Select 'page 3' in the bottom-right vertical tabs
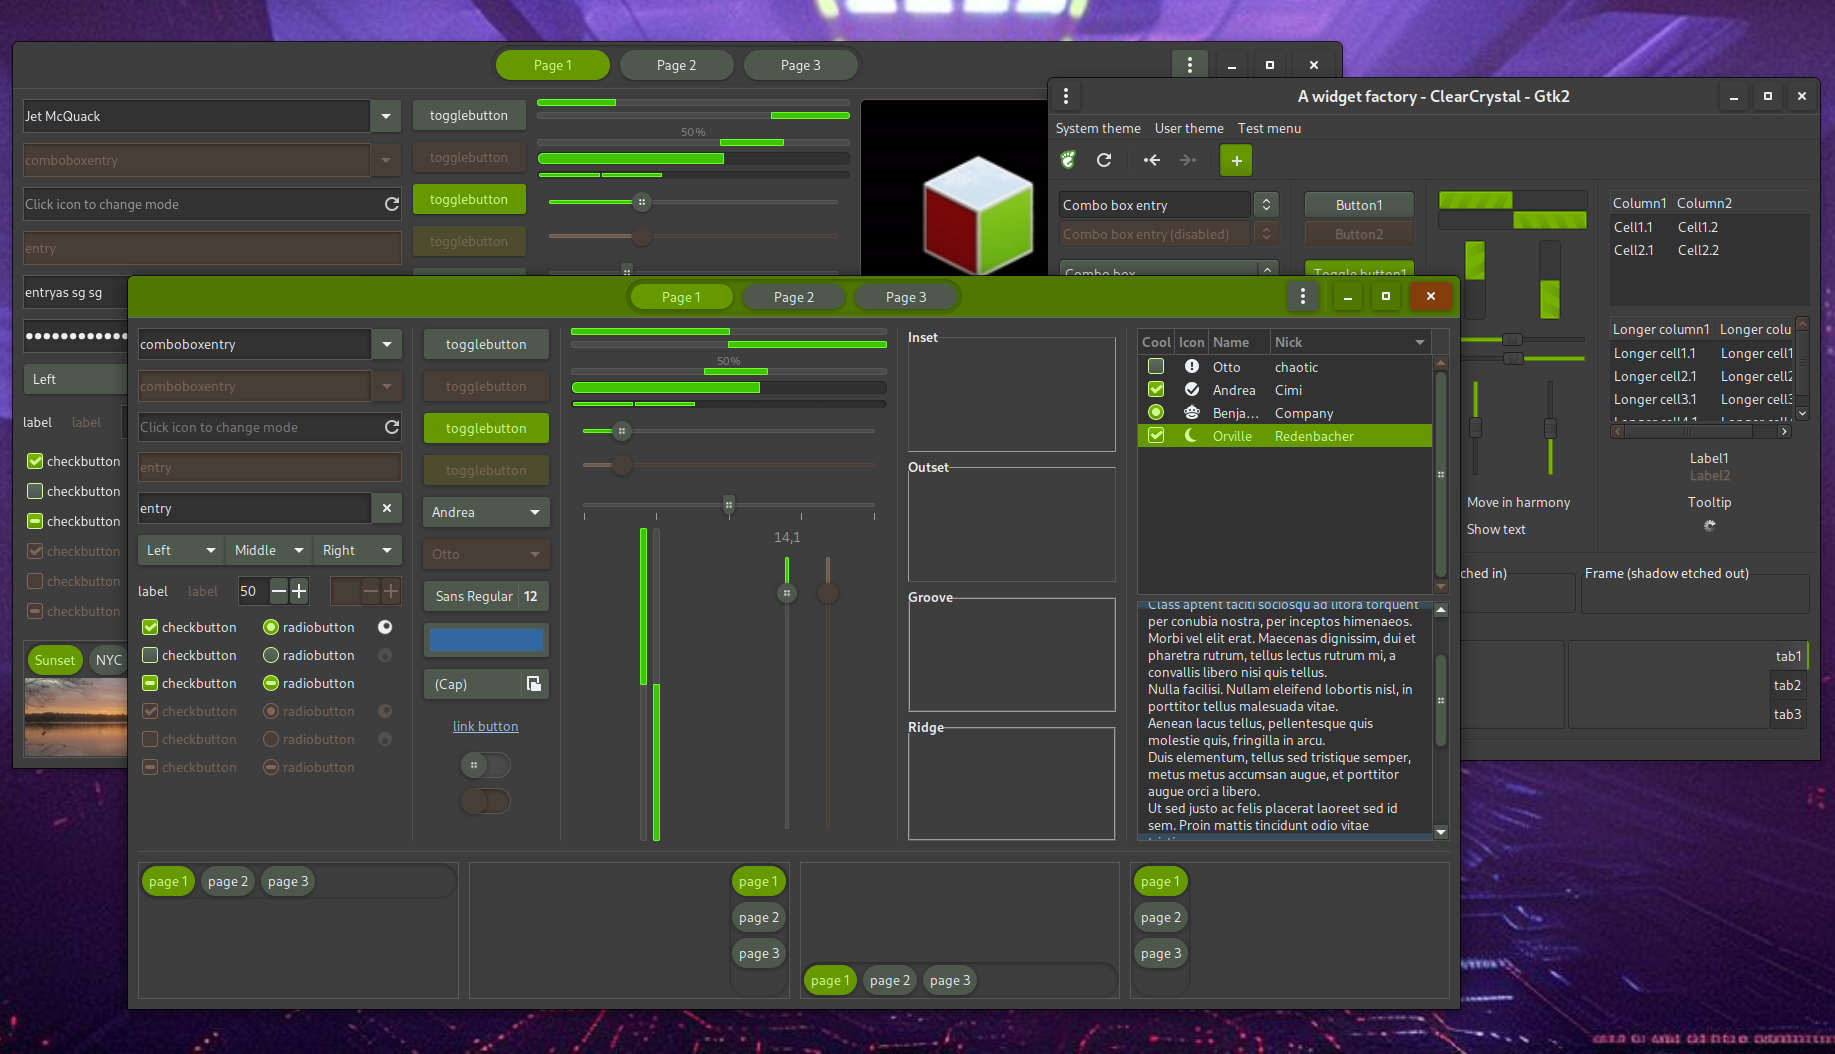 (x=1161, y=953)
